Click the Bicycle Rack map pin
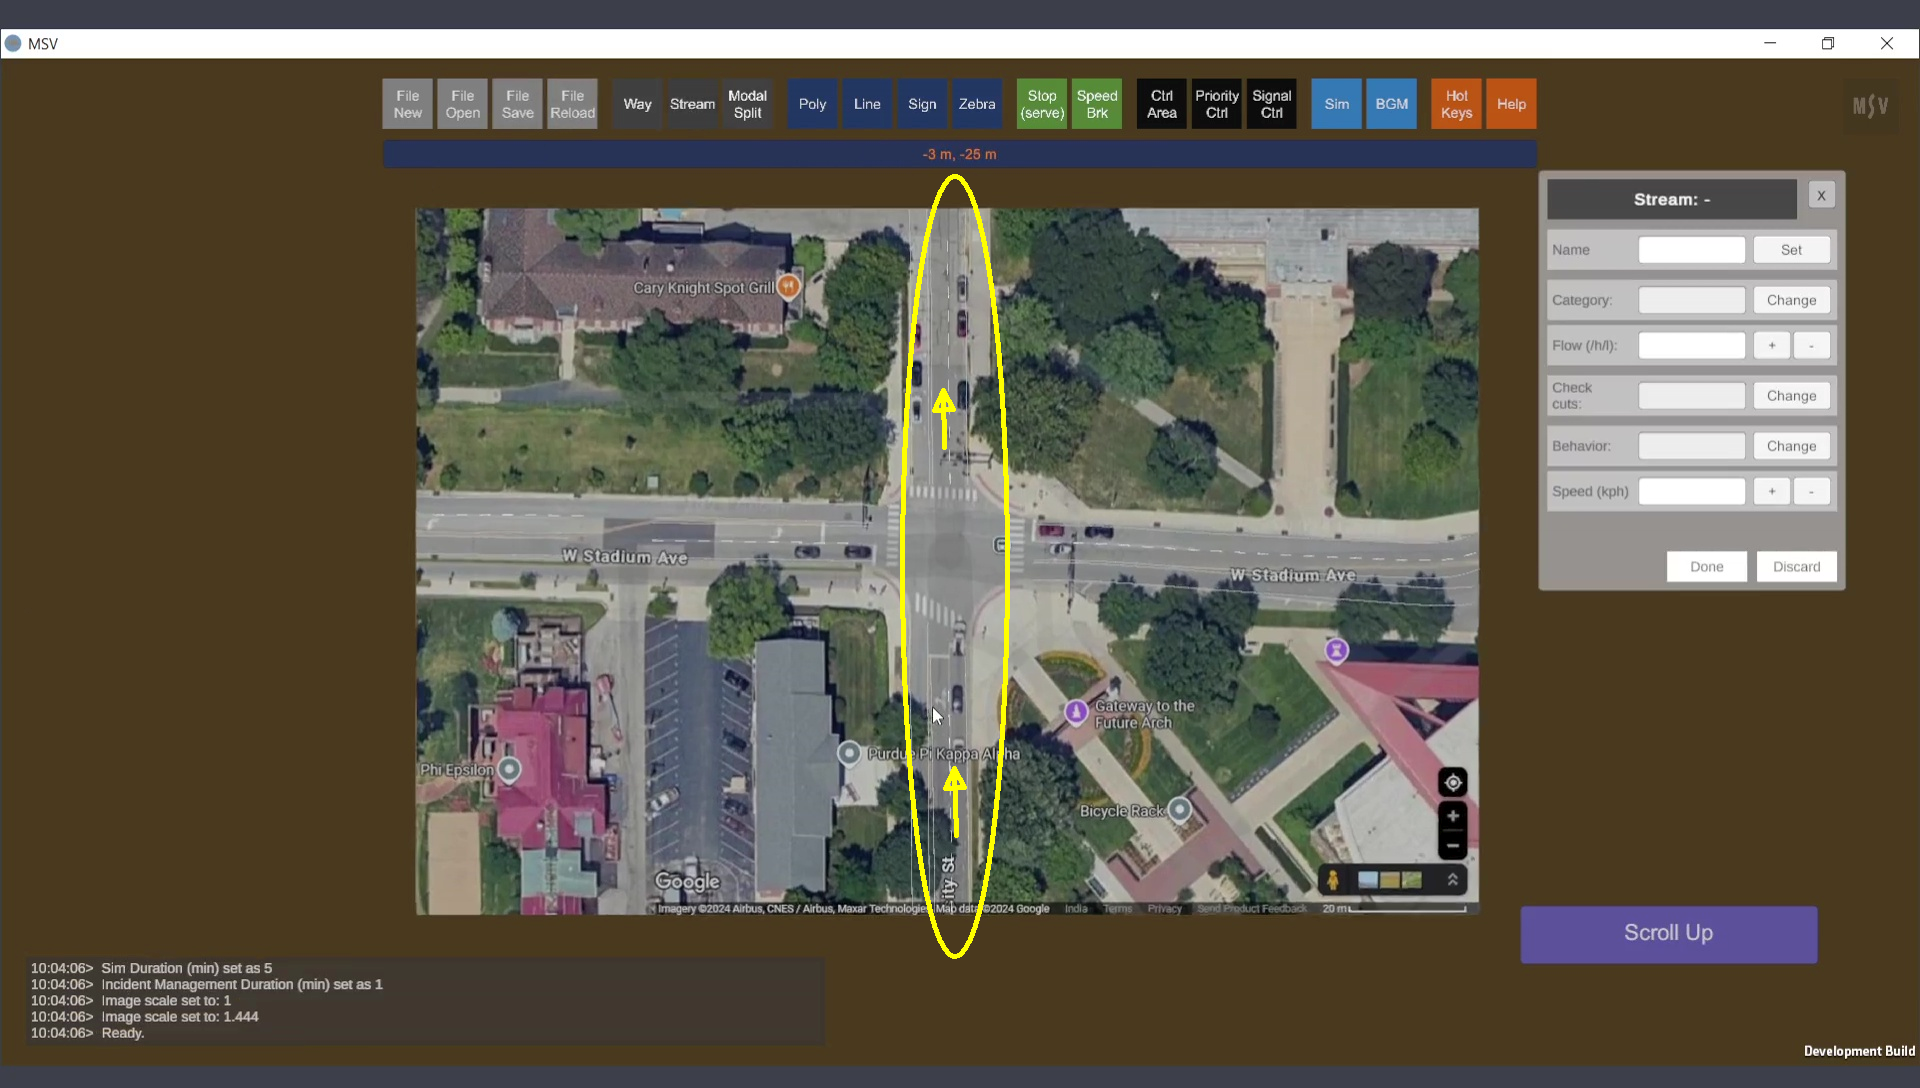This screenshot has height=1088, width=1920. pyautogui.click(x=1180, y=809)
